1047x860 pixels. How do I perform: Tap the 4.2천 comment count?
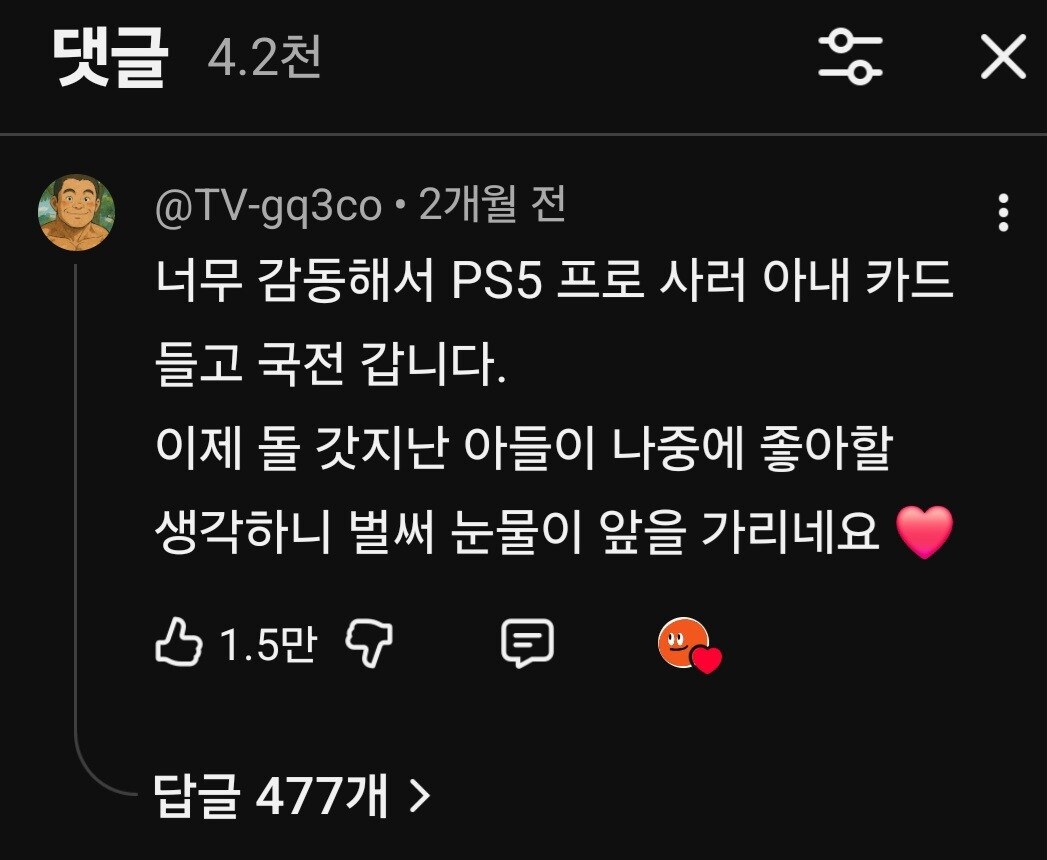264,58
